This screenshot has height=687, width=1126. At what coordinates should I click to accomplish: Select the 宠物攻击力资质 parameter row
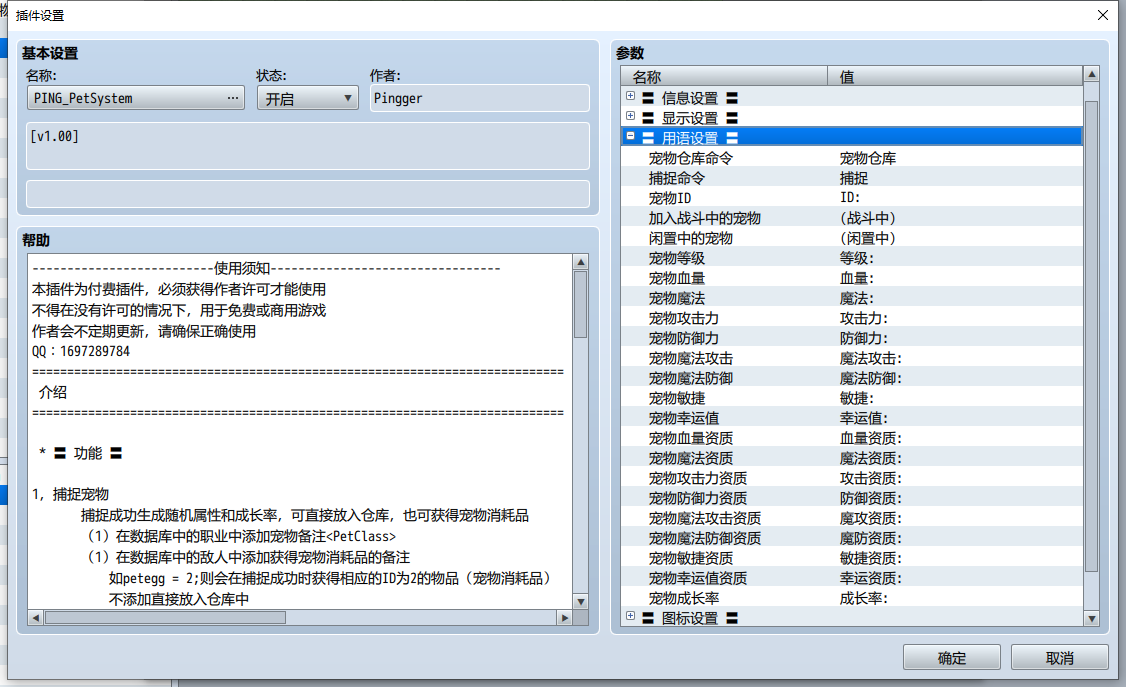(852, 478)
